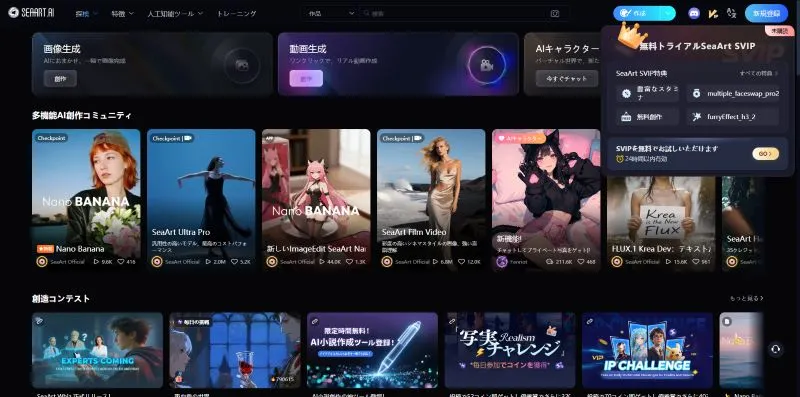
Task: Open the 作品 search-type dropdown
Action: click(330, 14)
